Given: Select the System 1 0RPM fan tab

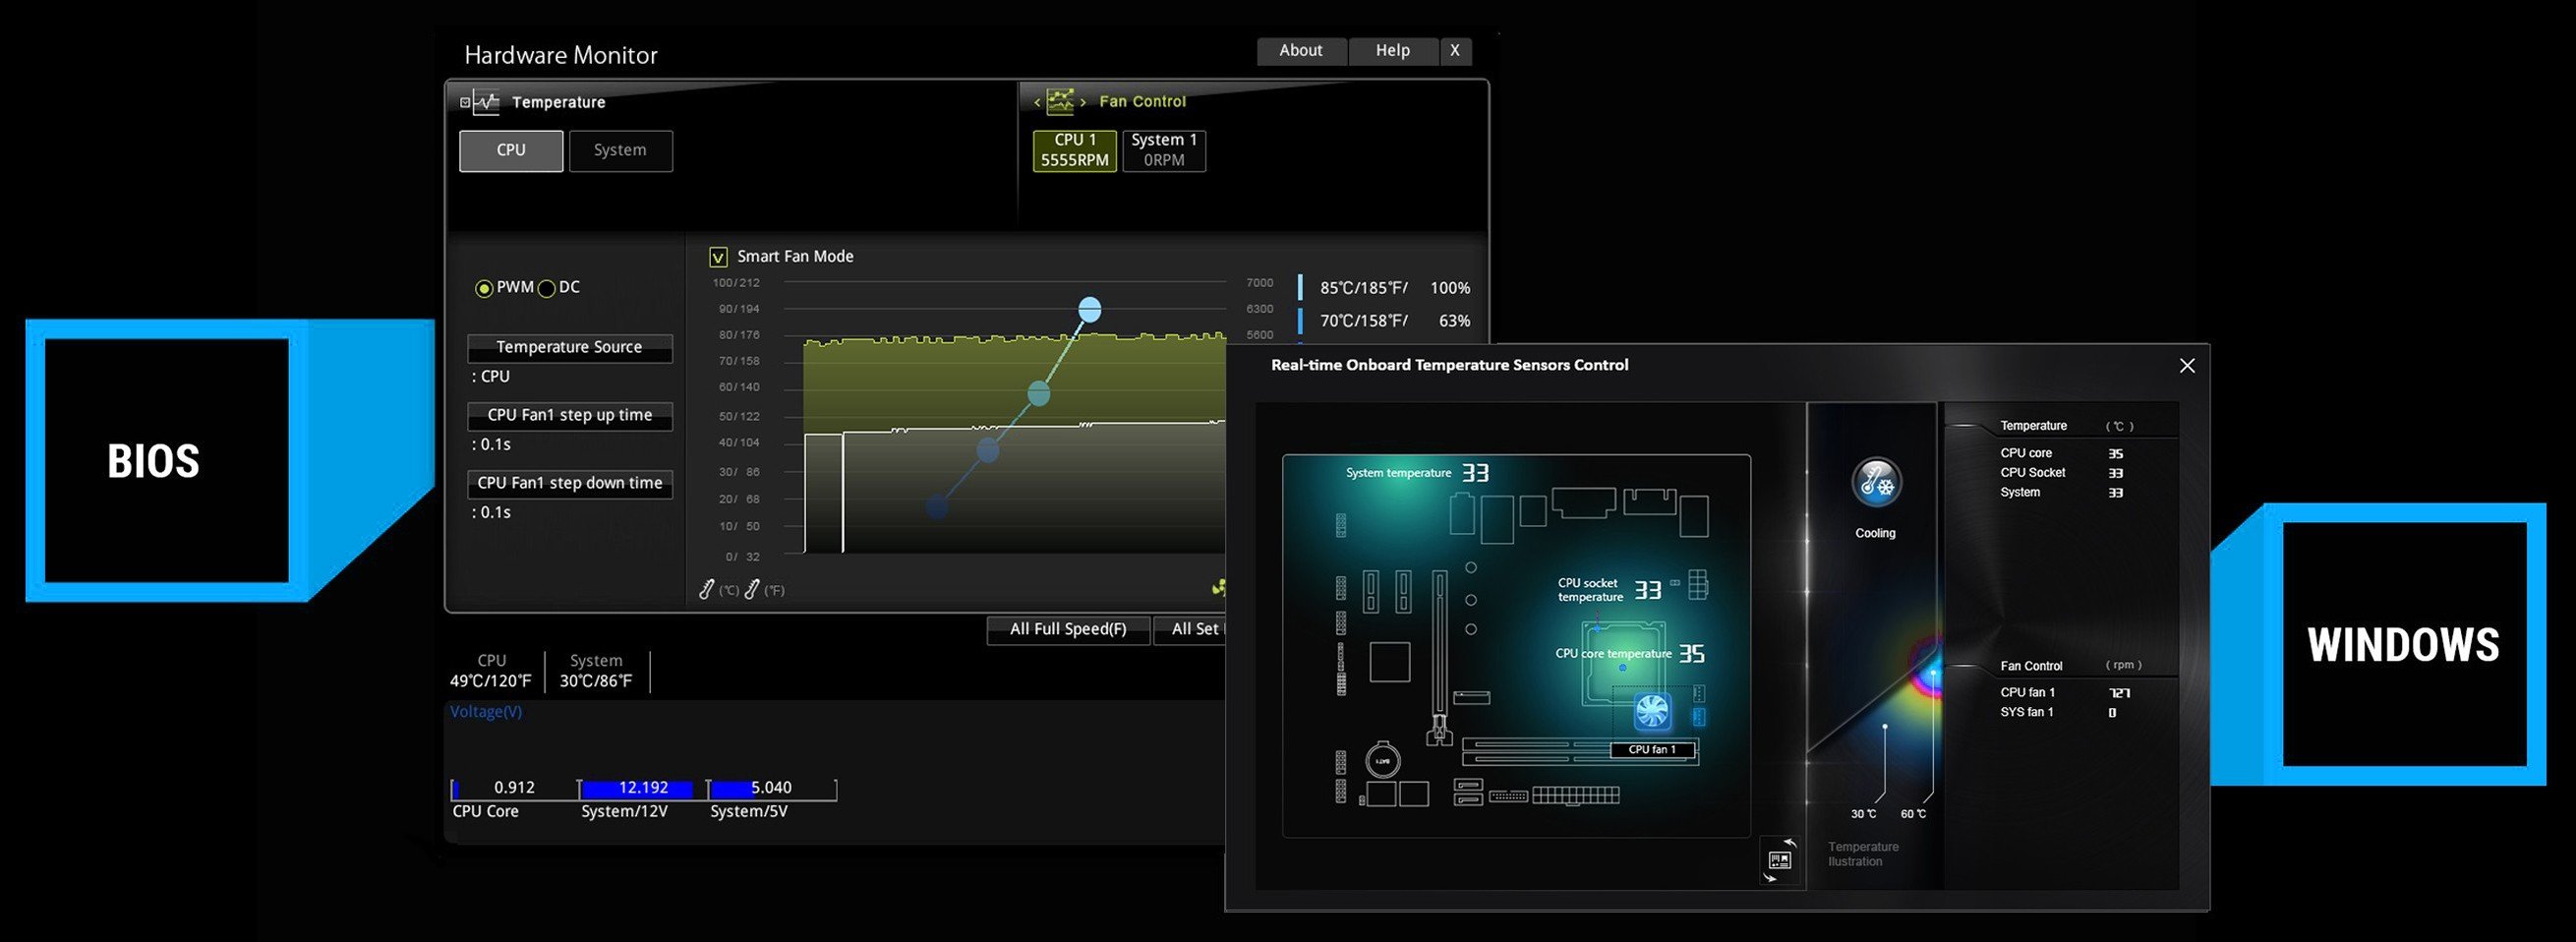Looking at the screenshot, I should tap(1163, 150).
